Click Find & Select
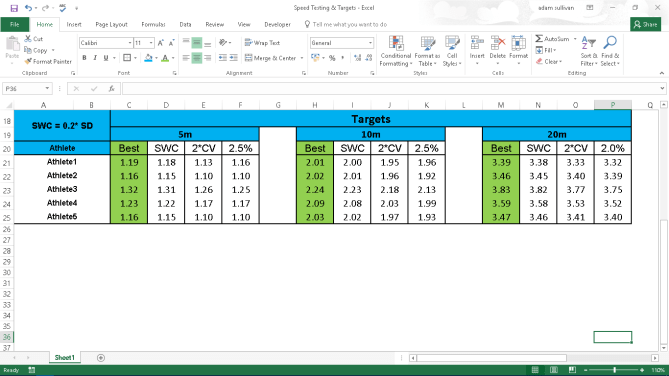669x376 pixels. click(610, 51)
